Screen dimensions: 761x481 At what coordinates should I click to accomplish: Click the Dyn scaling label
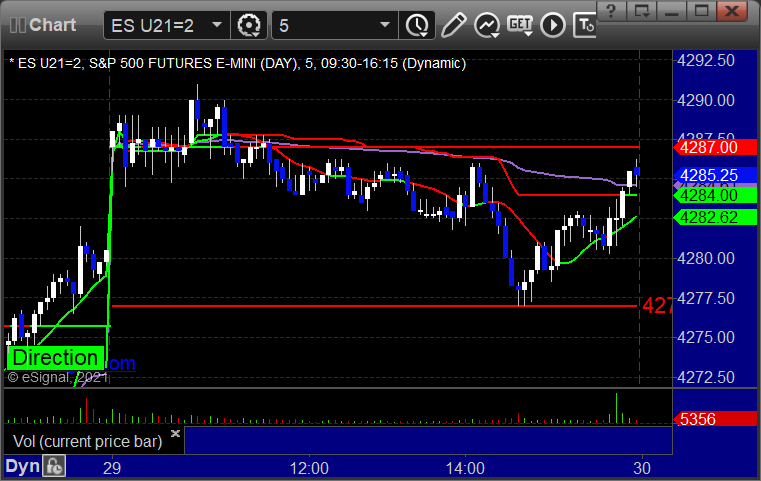coord(22,466)
